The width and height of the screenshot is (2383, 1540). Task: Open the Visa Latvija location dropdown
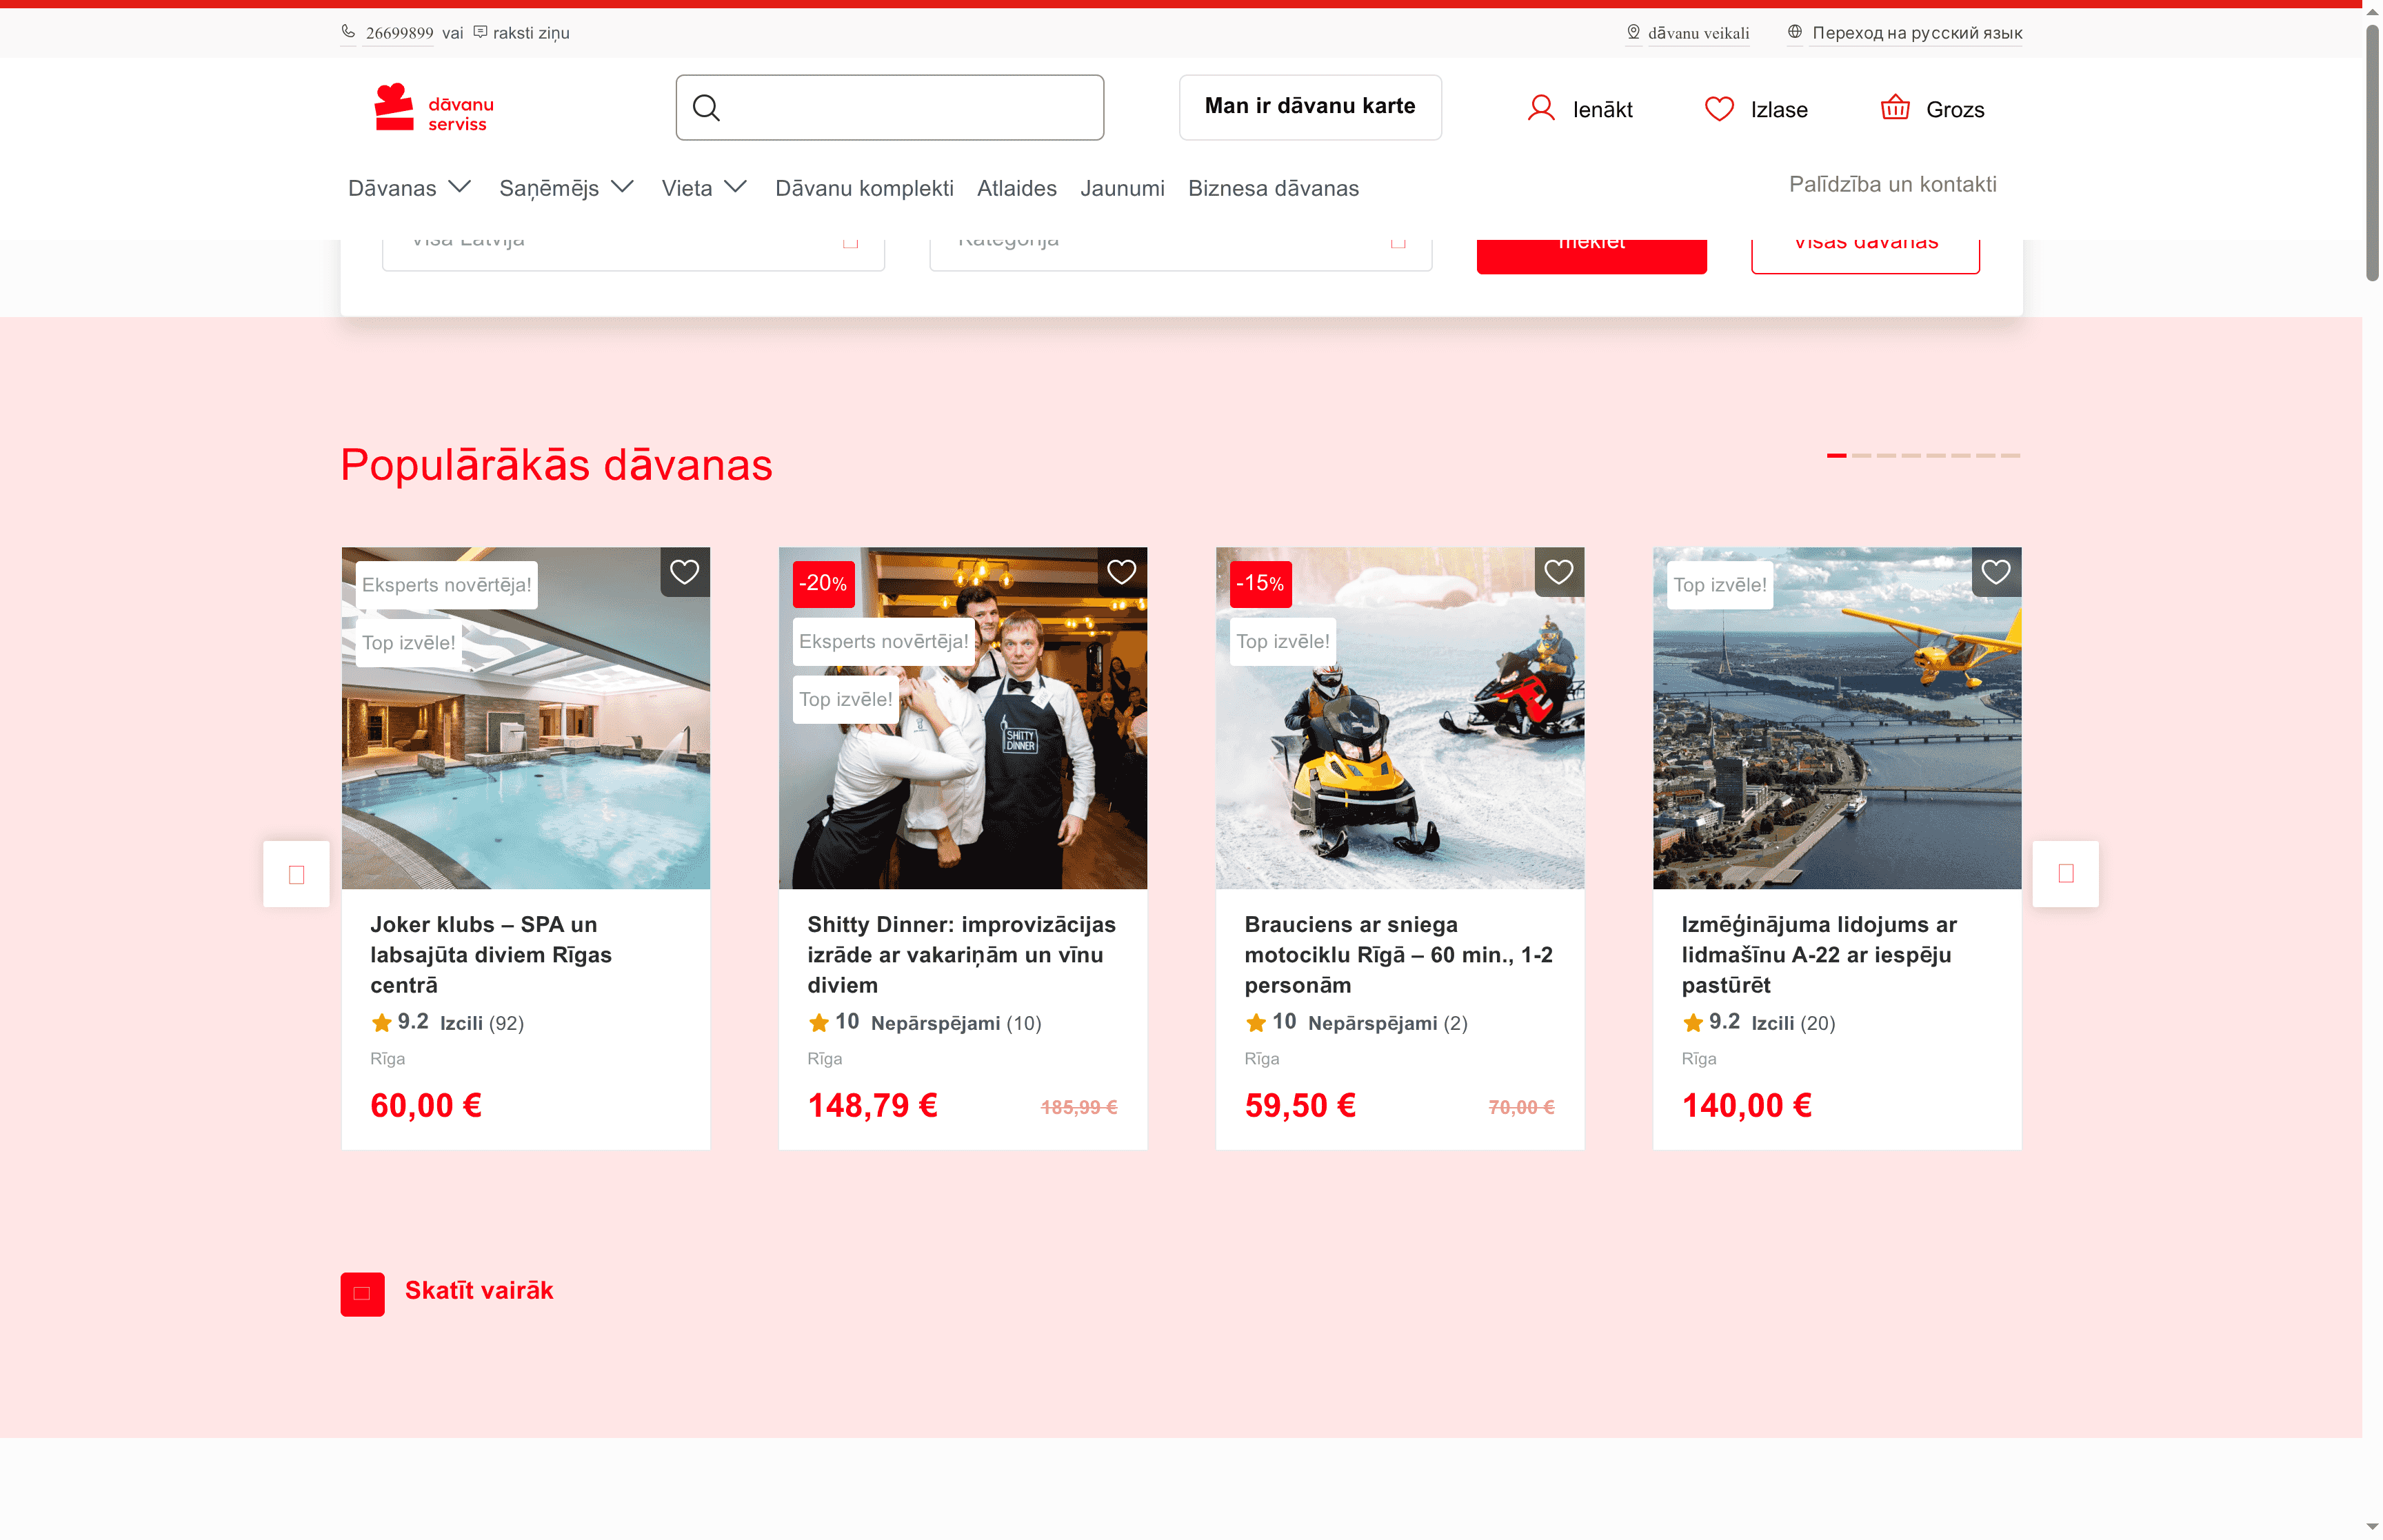click(633, 240)
